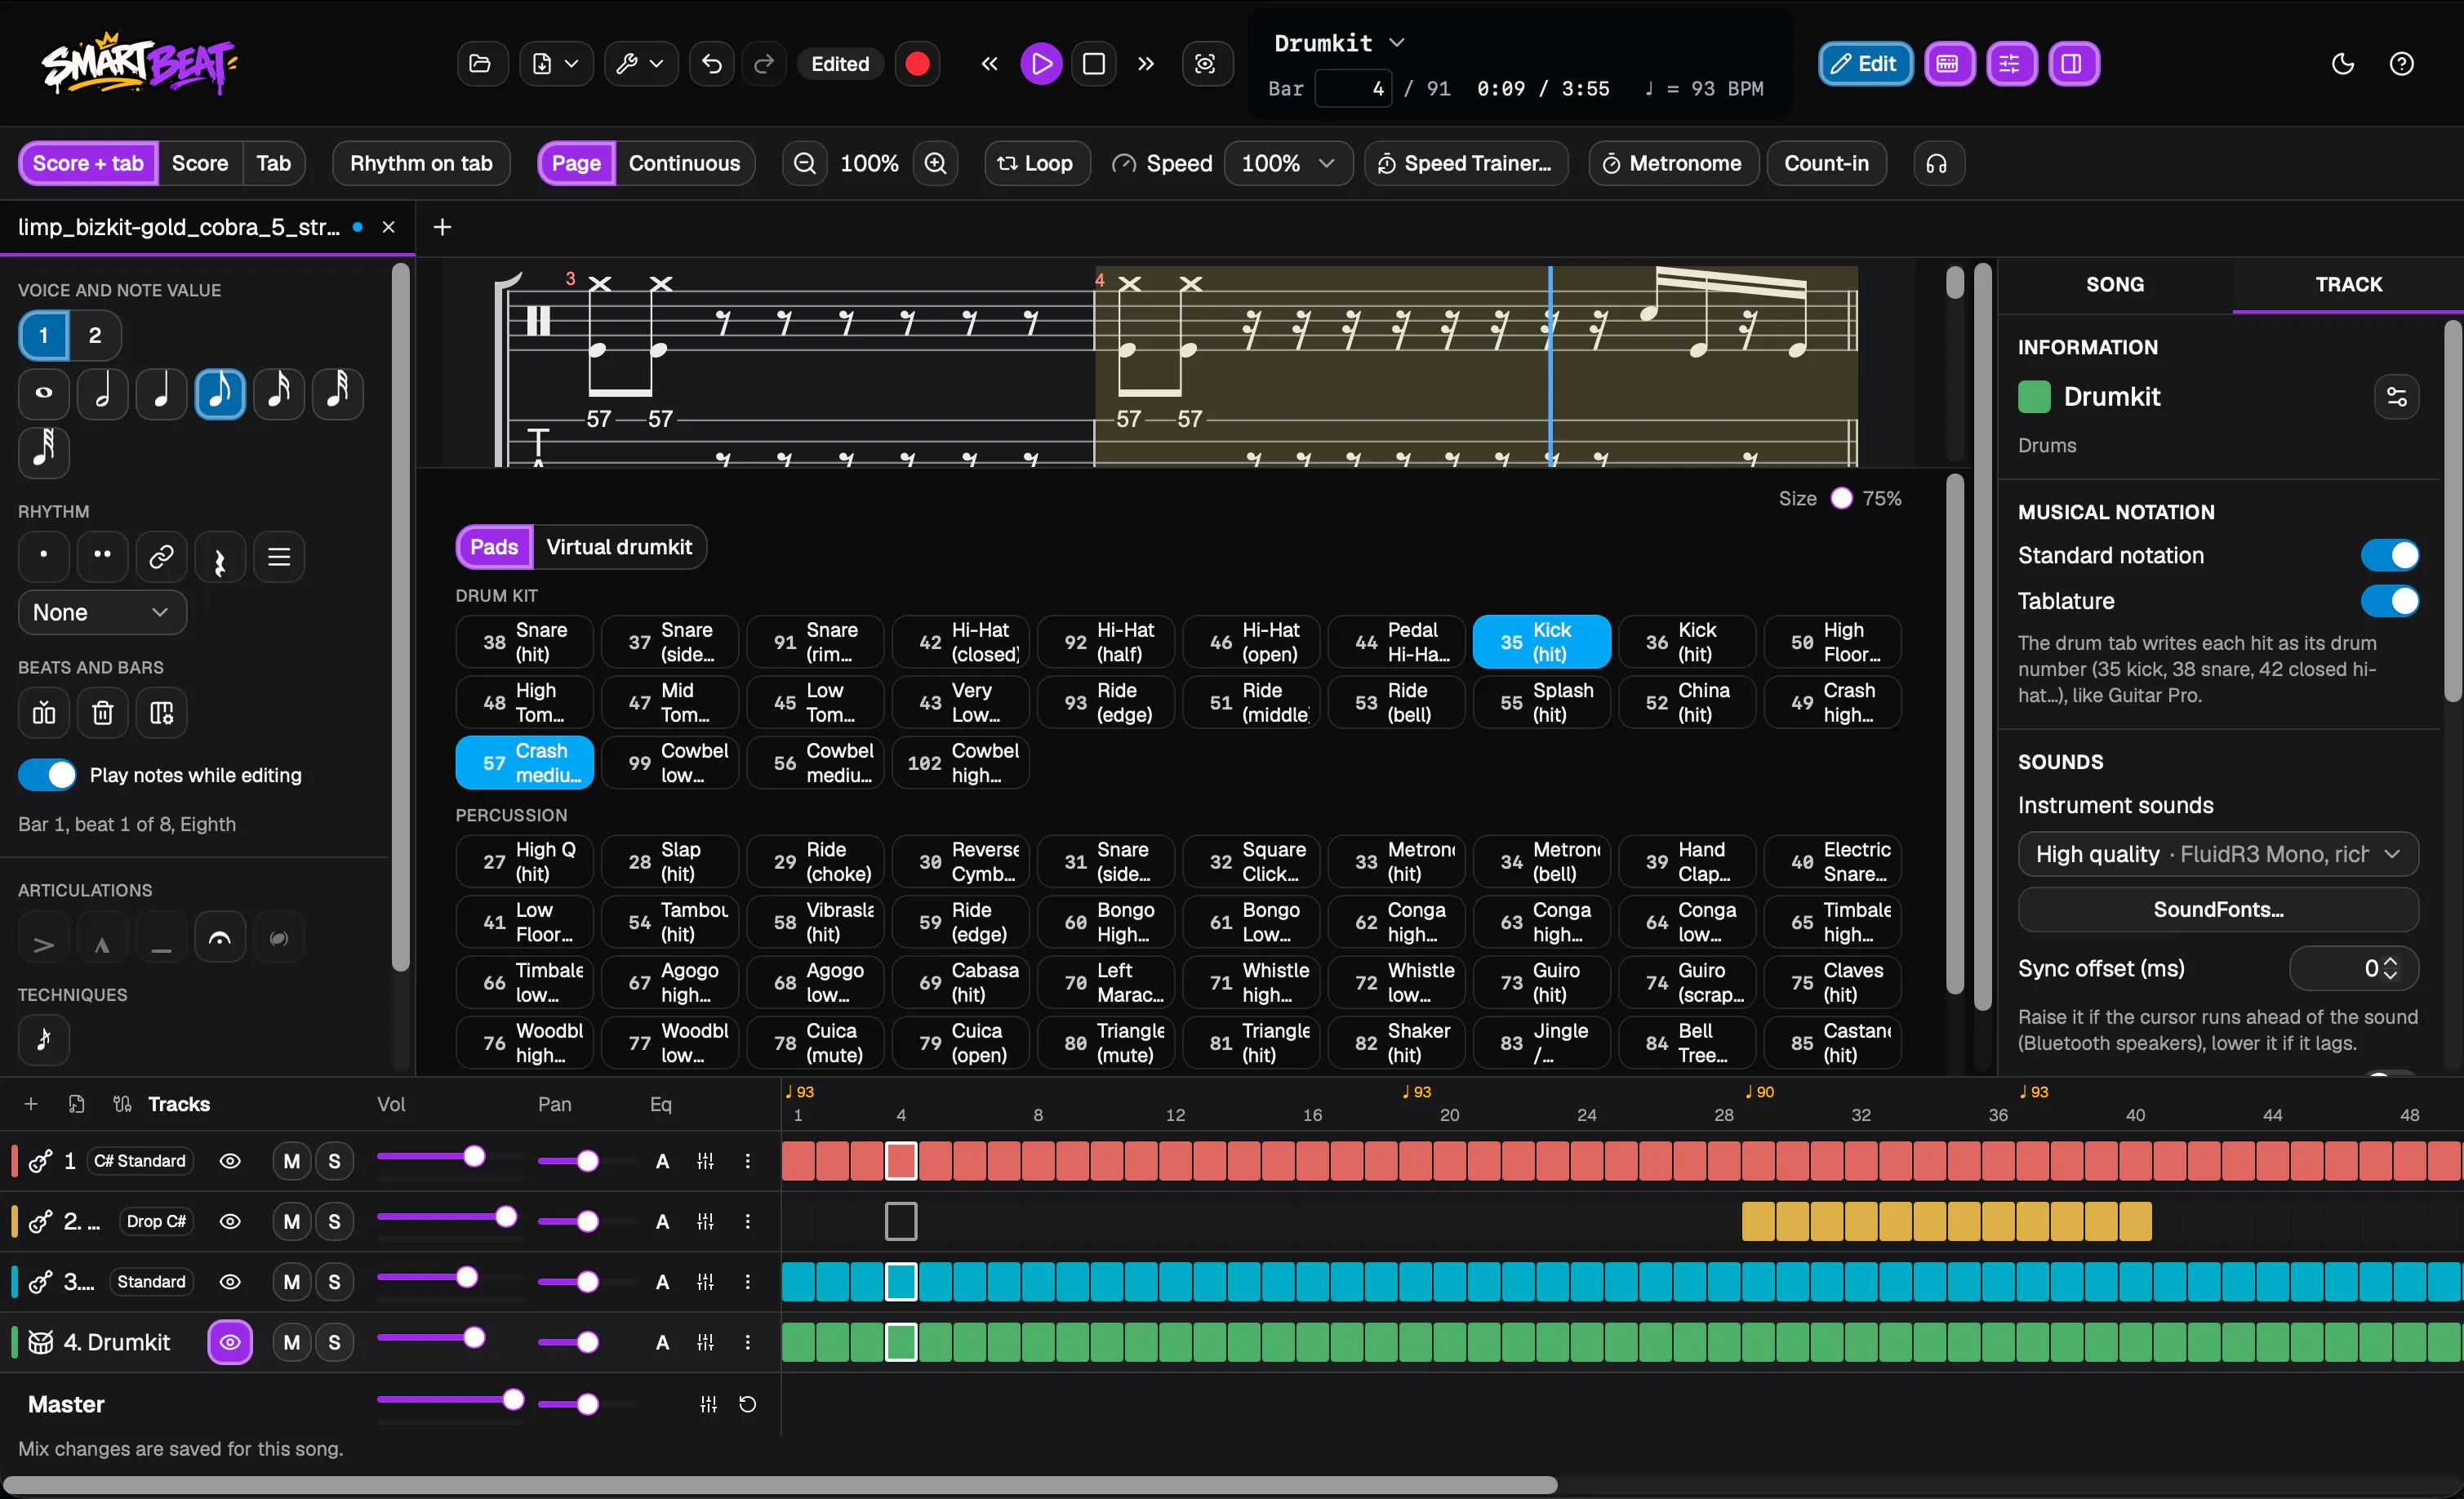This screenshot has width=2464, height=1499.
Task: Disable the Tablature switch
Action: (x=2389, y=601)
